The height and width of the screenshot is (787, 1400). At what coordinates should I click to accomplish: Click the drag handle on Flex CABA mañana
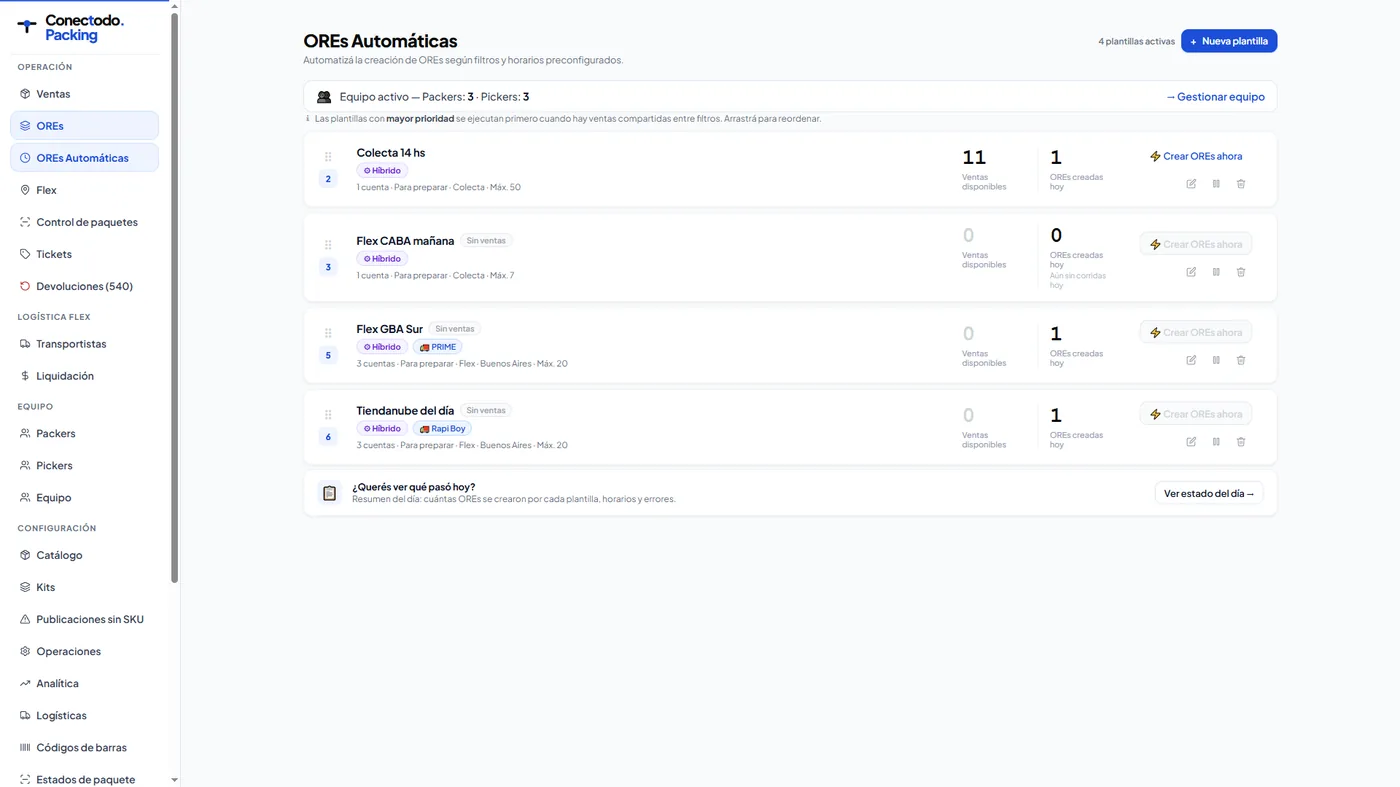coord(328,245)
